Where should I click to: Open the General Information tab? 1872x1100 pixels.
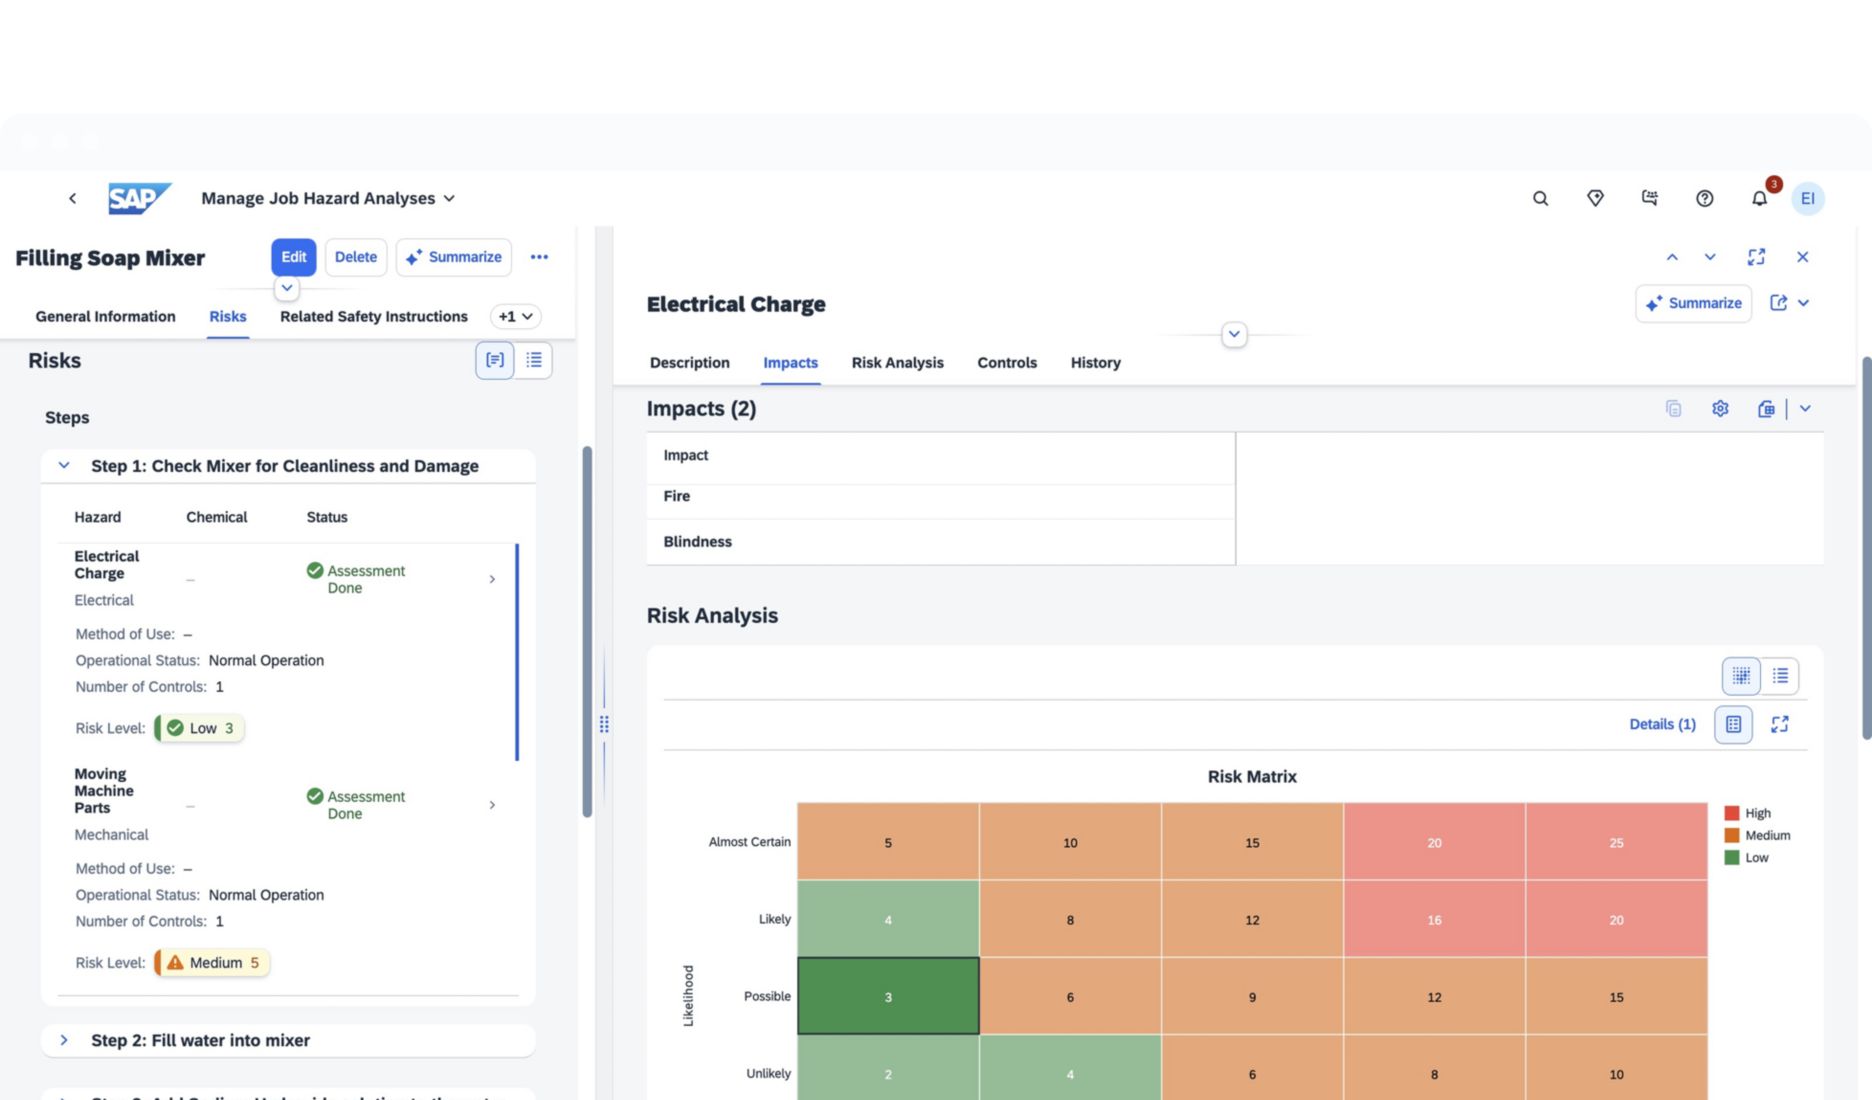click(x=105, y=317)
